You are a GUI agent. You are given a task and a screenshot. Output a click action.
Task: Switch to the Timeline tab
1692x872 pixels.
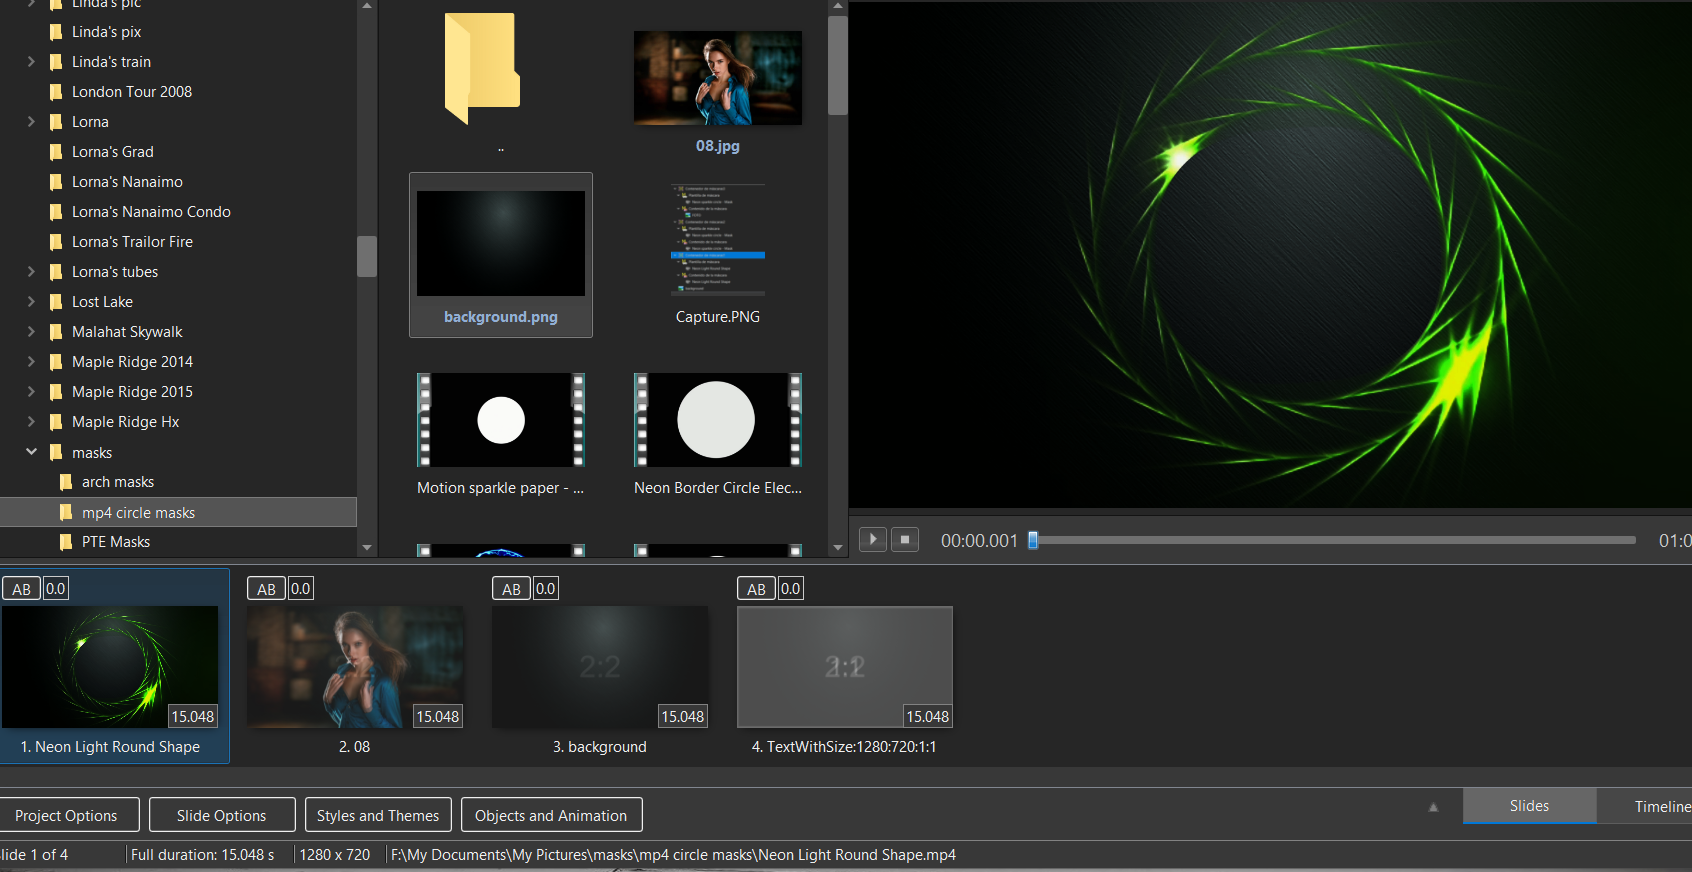coord(1660,806)
